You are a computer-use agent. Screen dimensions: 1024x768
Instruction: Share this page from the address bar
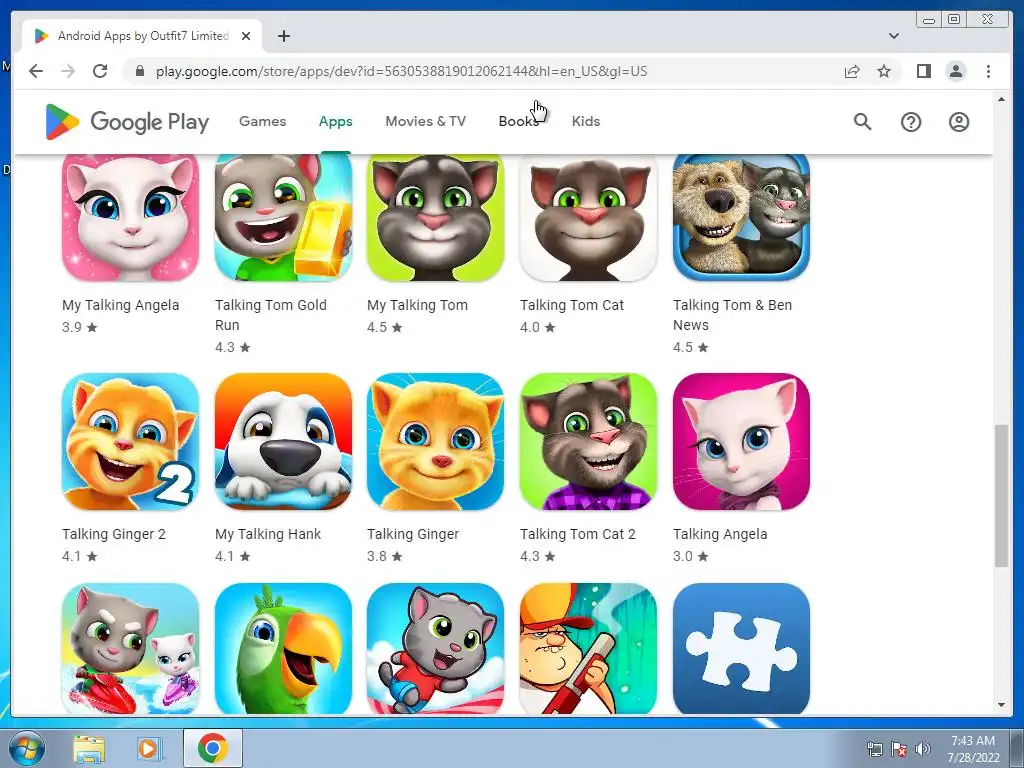click(852, 71)
